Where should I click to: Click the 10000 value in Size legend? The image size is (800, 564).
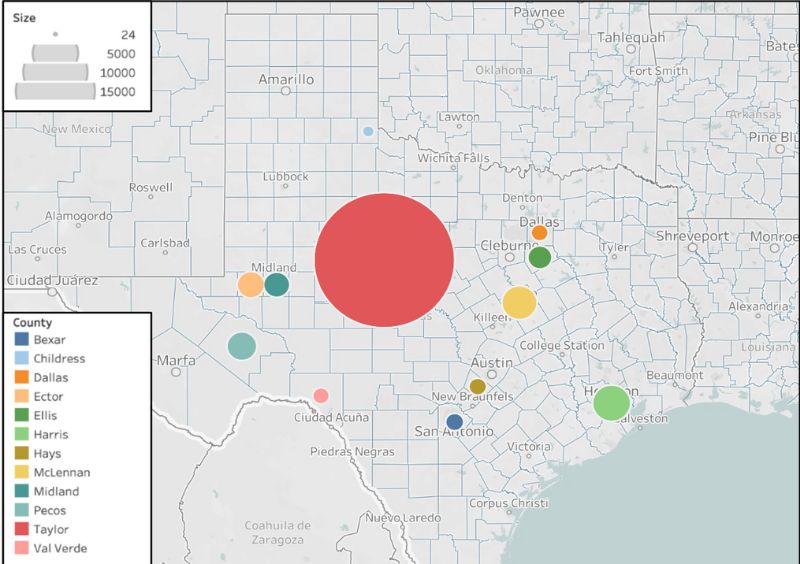pyautogui.click(x=118, y=72)
